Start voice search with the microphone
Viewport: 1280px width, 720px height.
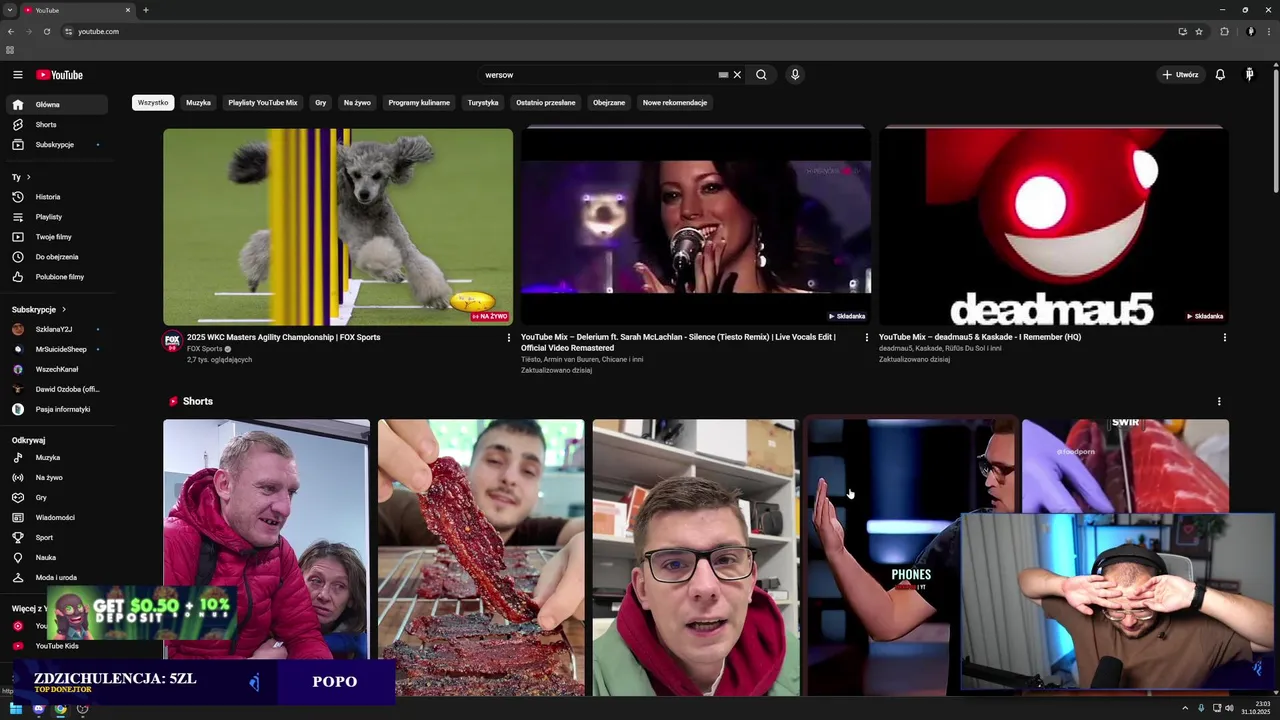[x=795, y=75]
